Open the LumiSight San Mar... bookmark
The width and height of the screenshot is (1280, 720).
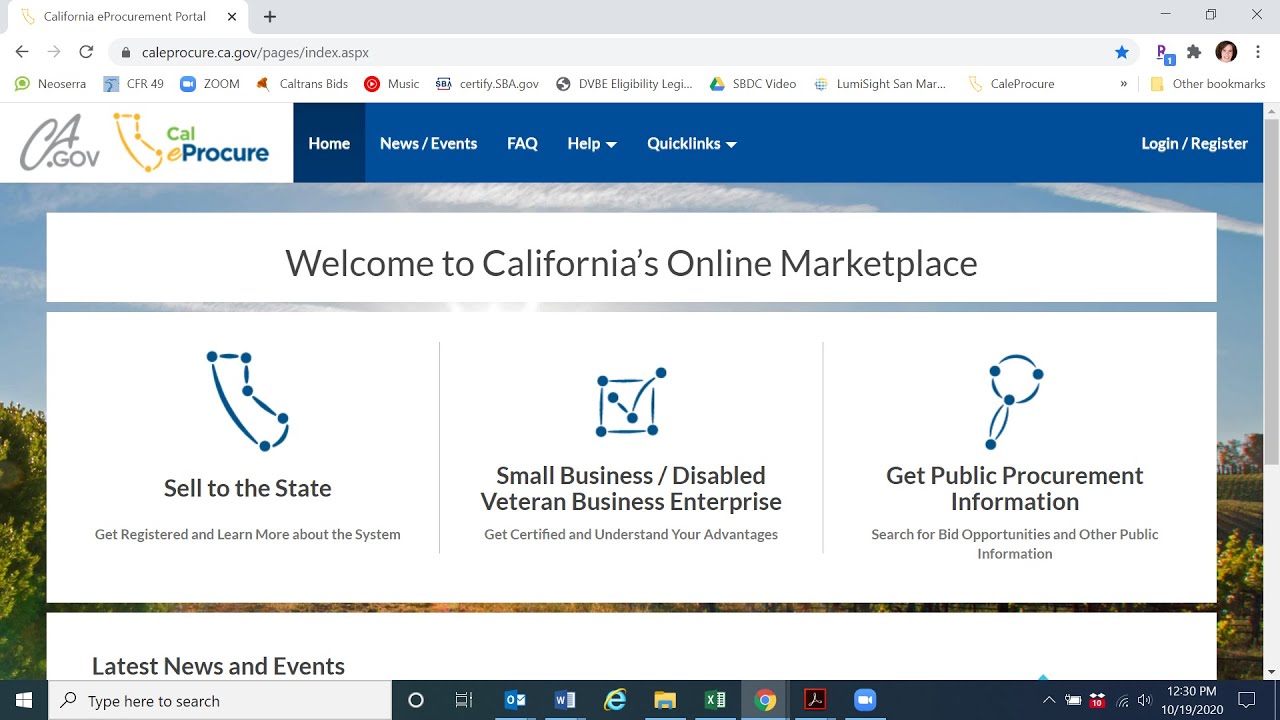click(x=880, y=84)
